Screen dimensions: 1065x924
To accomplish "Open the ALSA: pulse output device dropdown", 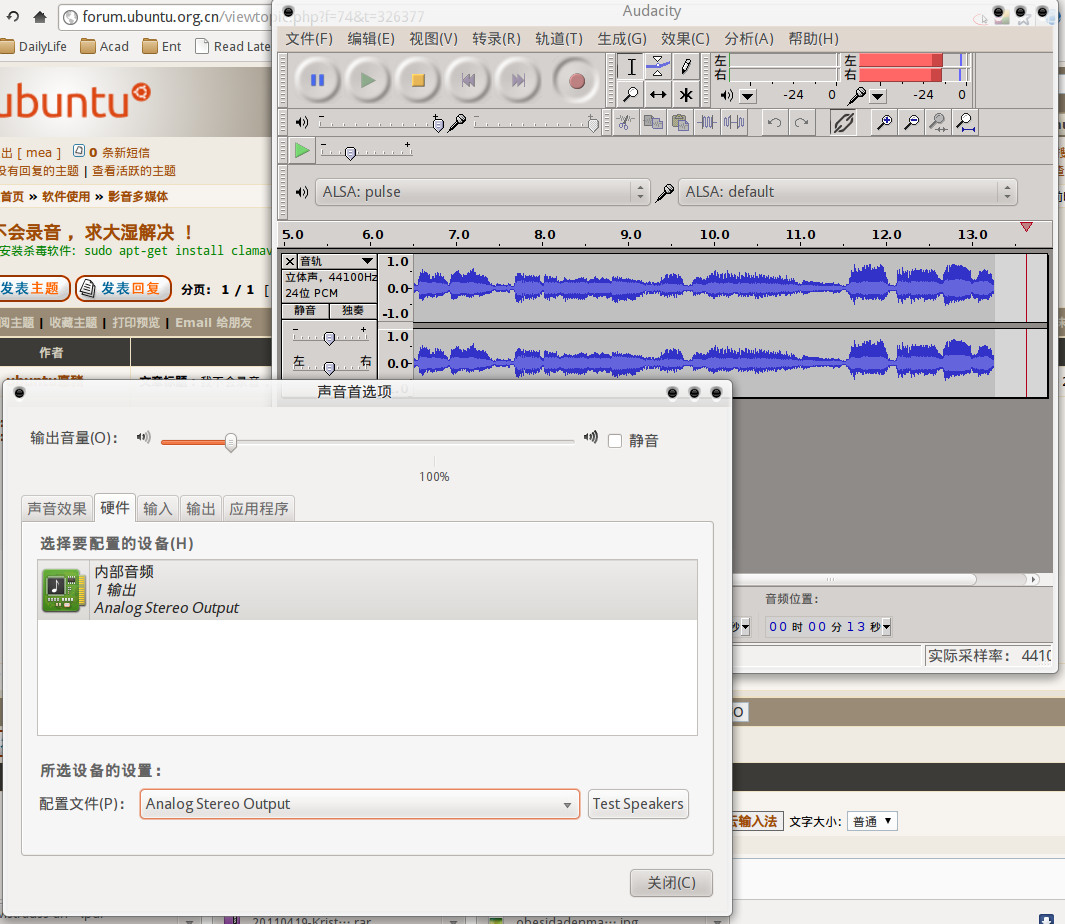I will 482,192.
